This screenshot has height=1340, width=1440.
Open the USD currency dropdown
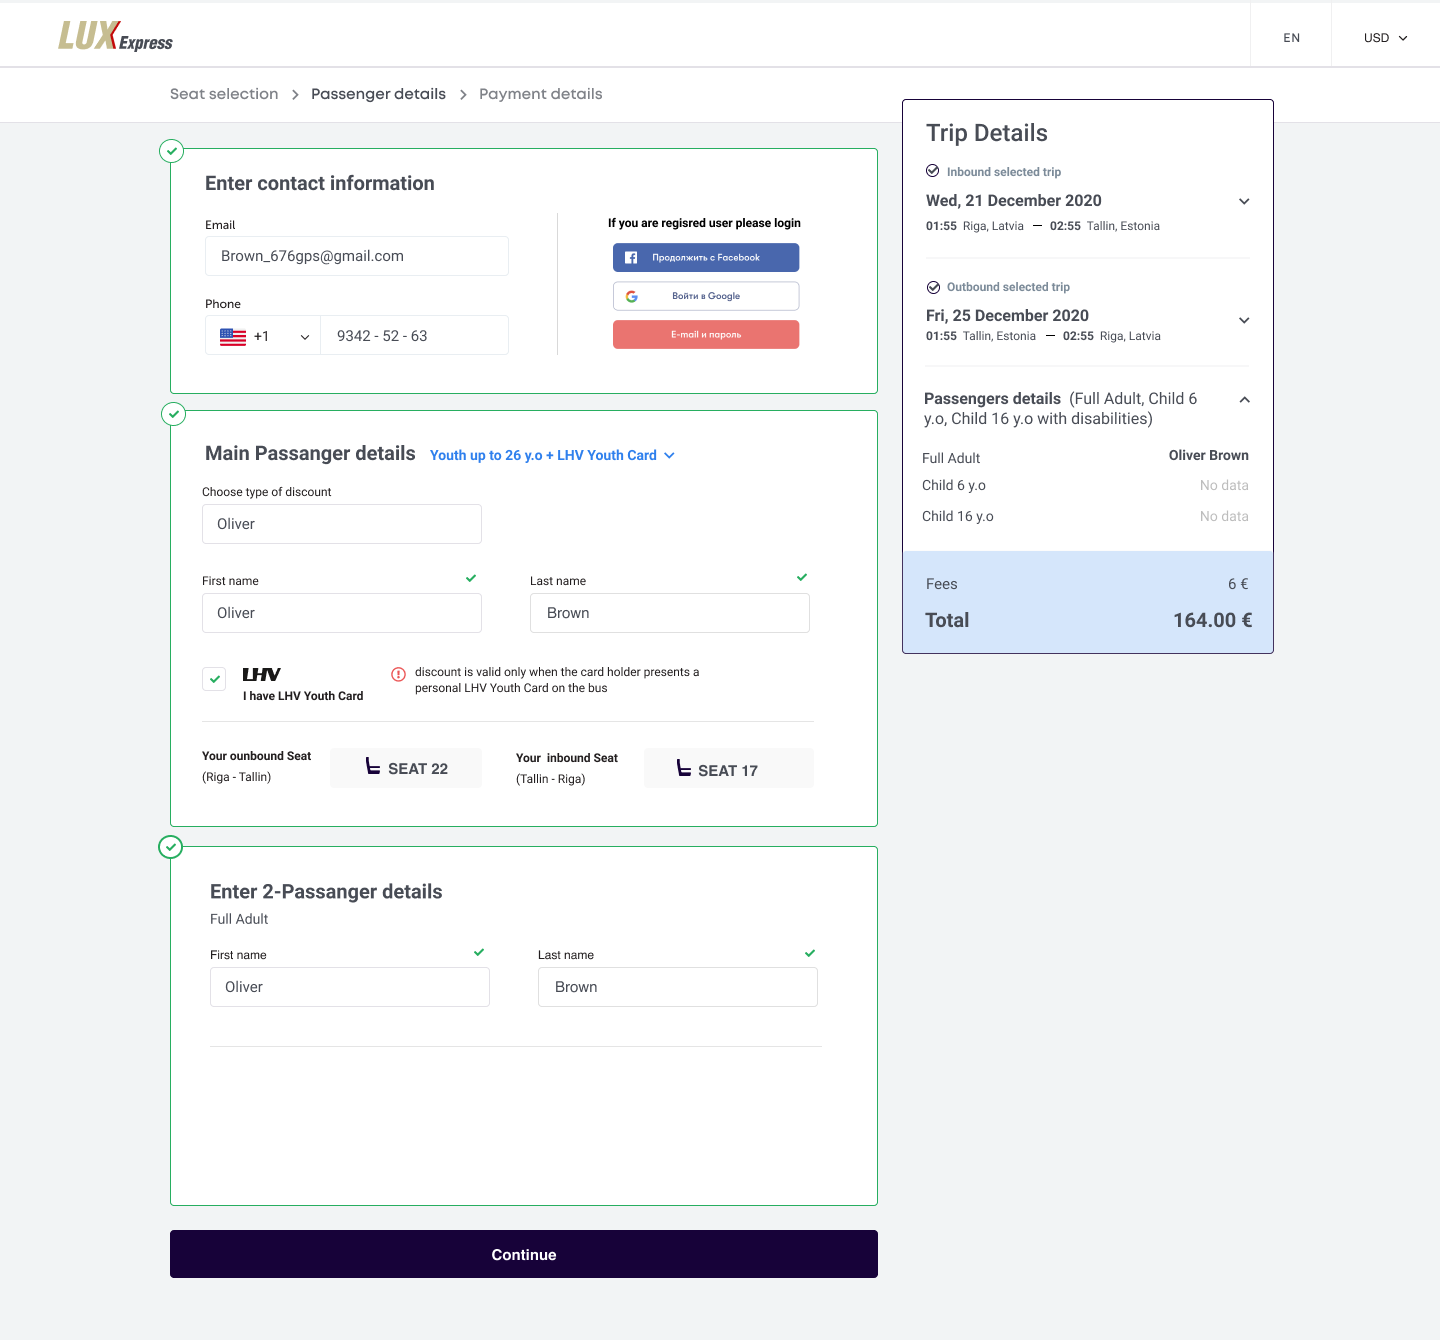pos(1385,38)
